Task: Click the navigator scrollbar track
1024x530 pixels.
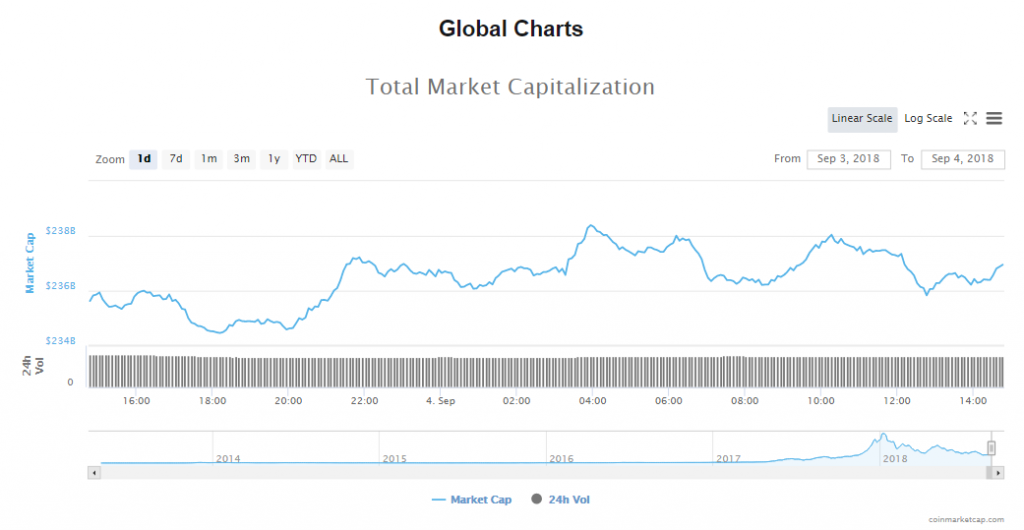Action: point(540,472)
